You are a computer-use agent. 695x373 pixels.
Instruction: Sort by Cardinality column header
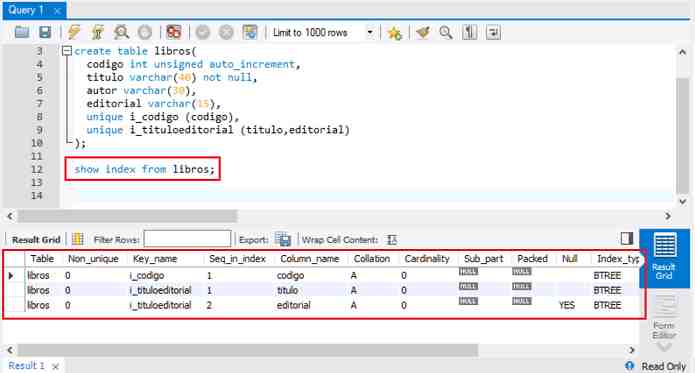[427, 259]
